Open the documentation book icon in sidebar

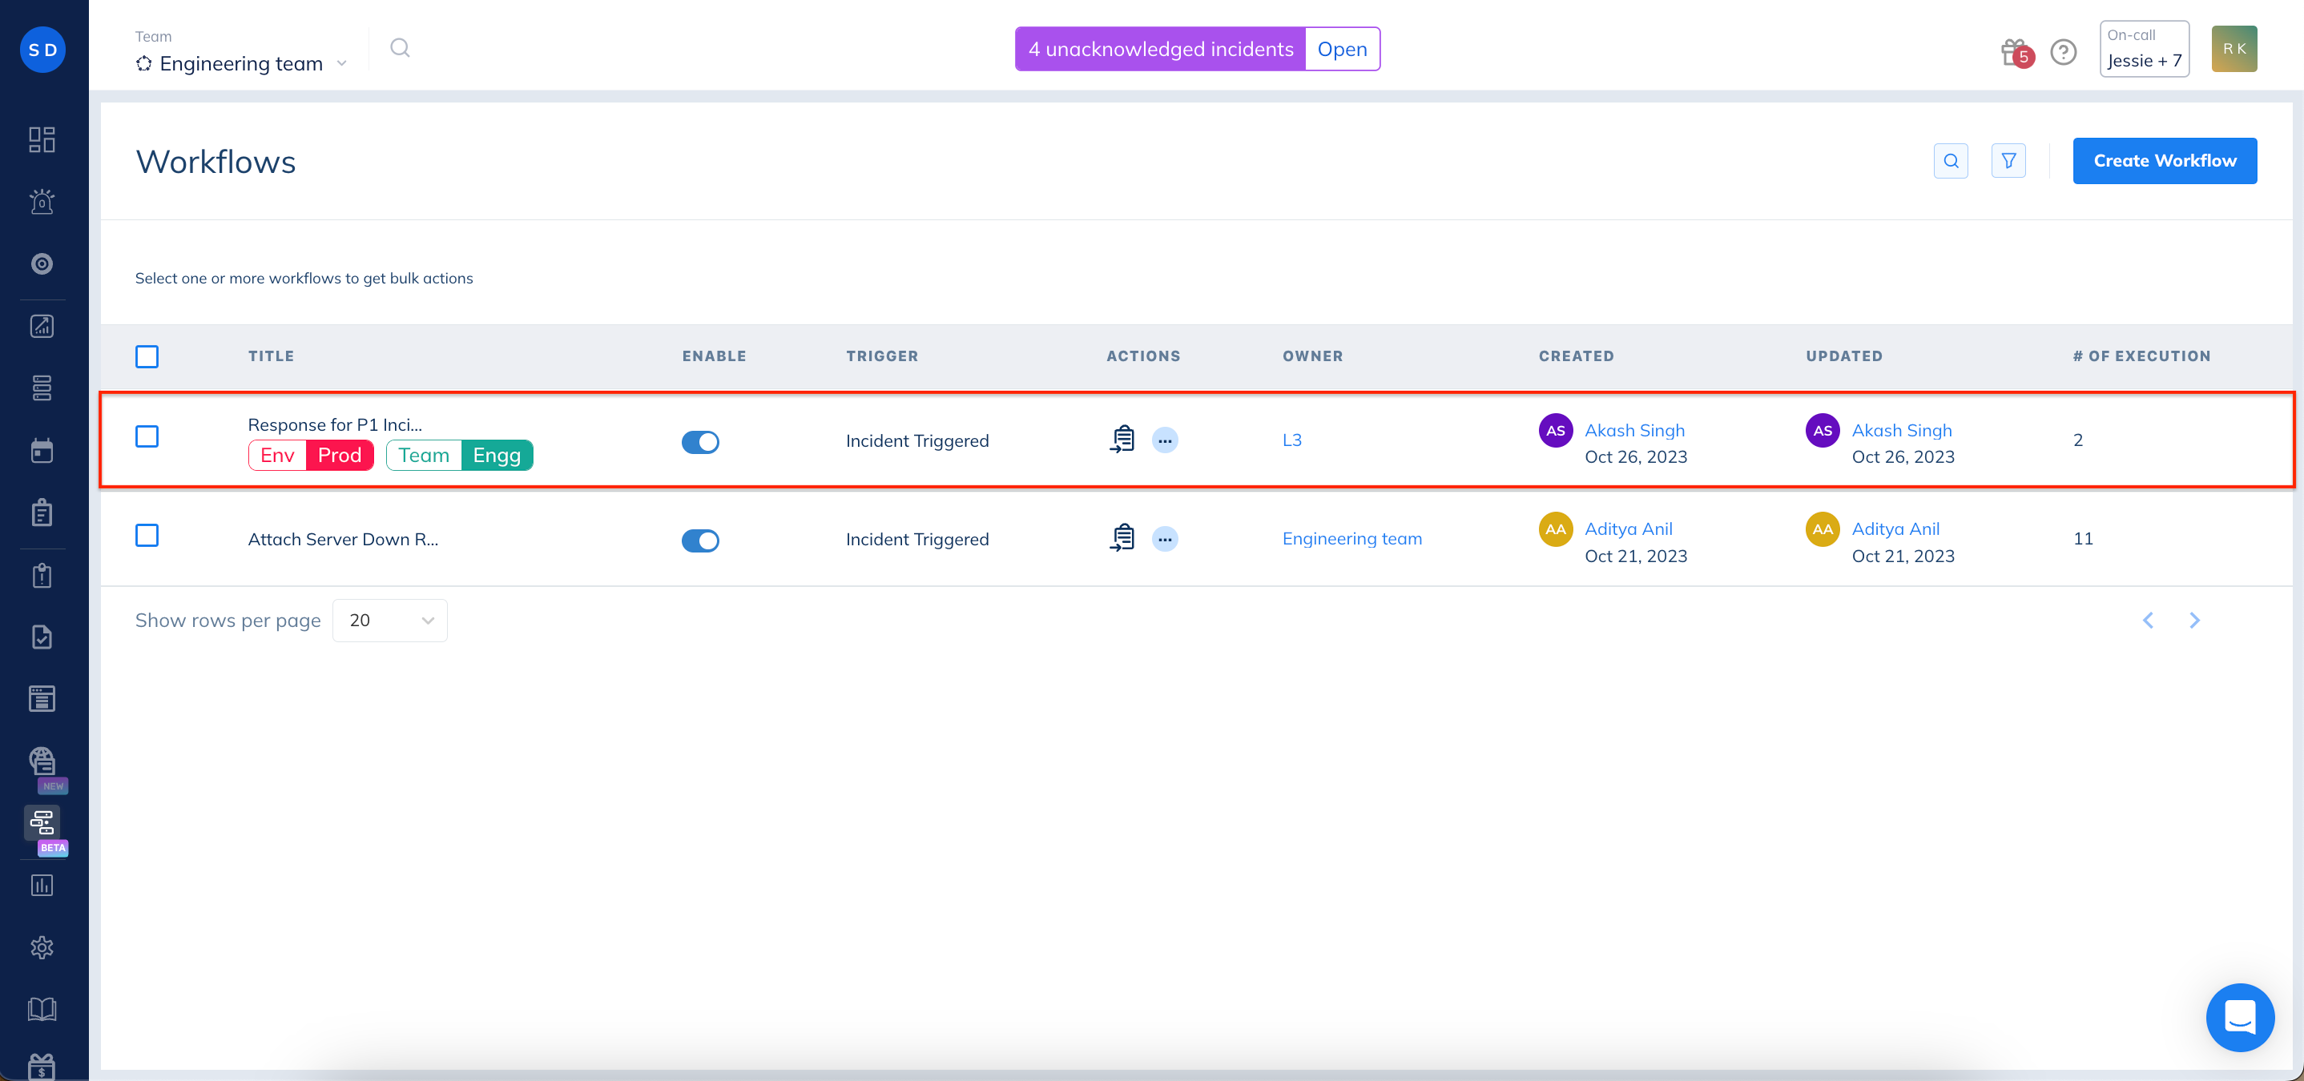[x=42, y=1010]
